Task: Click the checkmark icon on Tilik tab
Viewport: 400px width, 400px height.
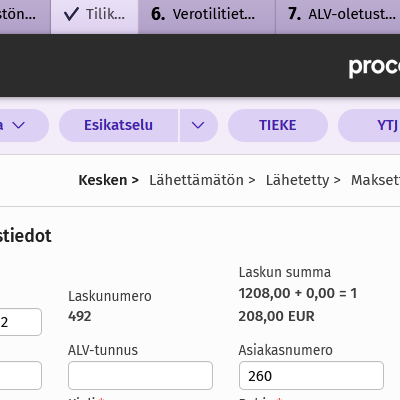Action: coord(71,14)
